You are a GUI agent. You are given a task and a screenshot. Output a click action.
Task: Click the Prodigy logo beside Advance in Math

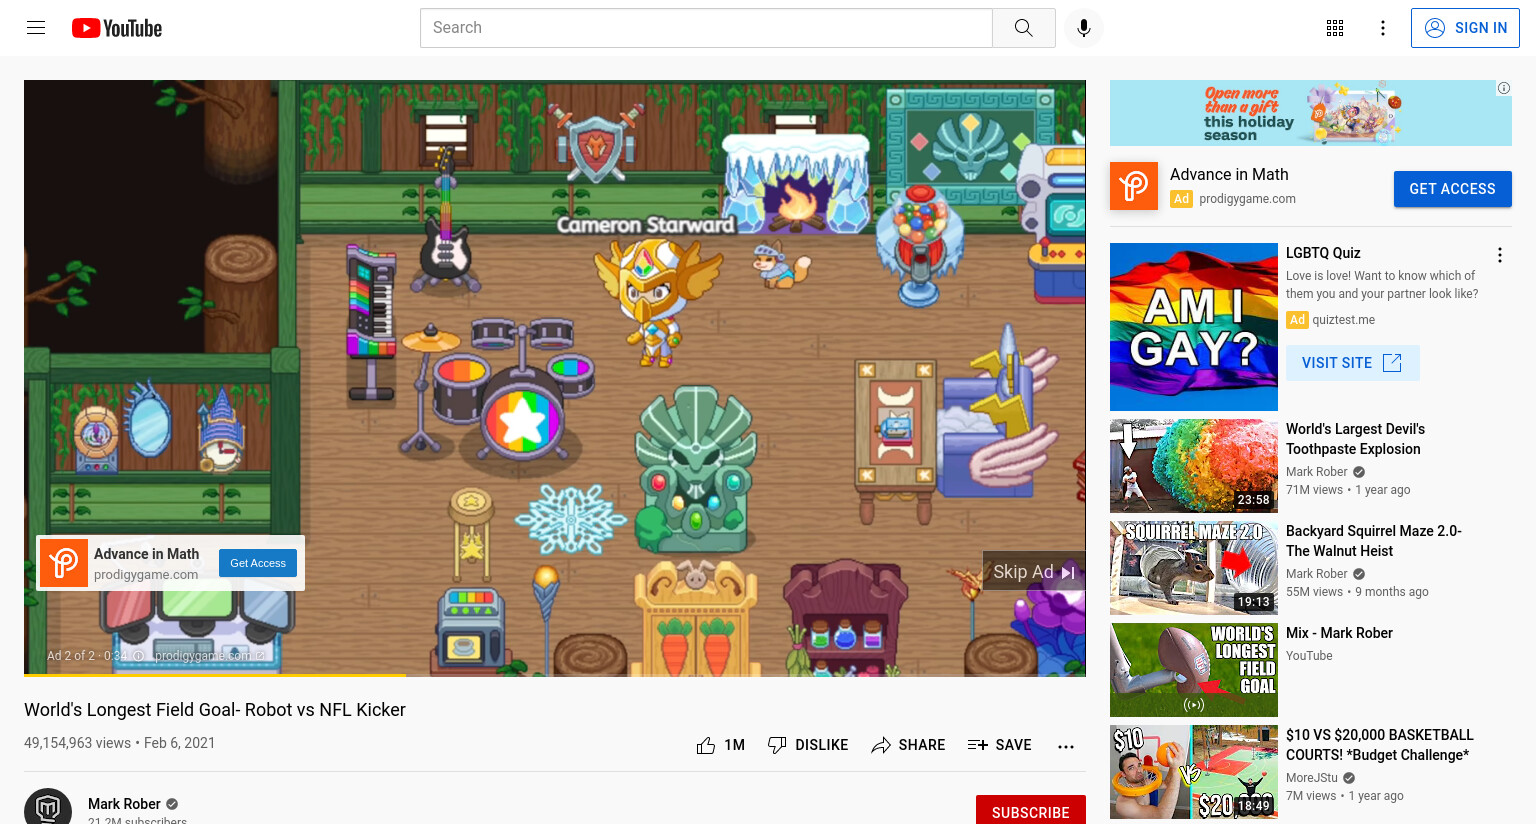coord(1134,186)
